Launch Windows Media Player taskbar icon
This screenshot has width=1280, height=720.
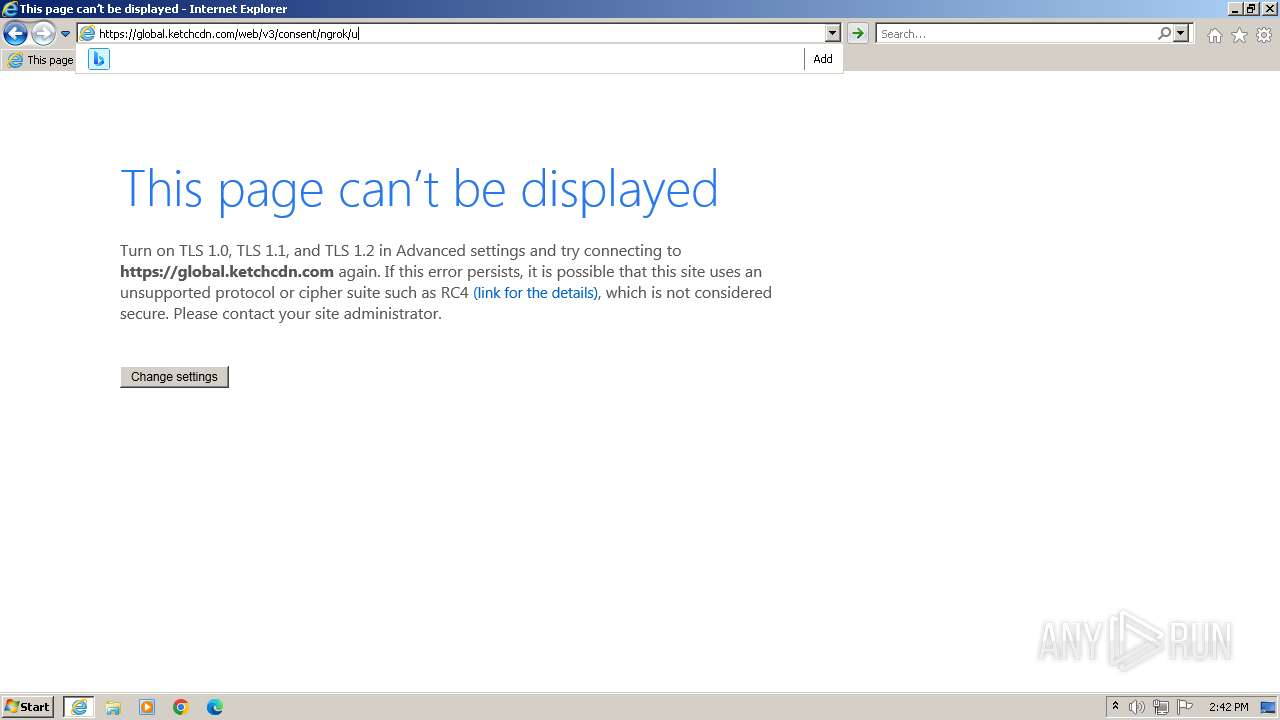pyautogui.click(x=147, y=707)
